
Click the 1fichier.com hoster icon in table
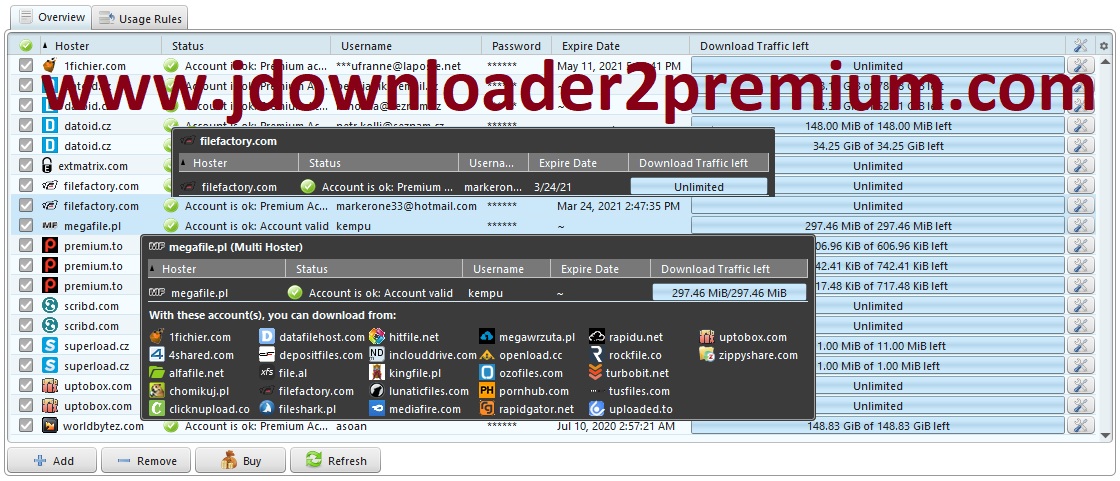49,66
